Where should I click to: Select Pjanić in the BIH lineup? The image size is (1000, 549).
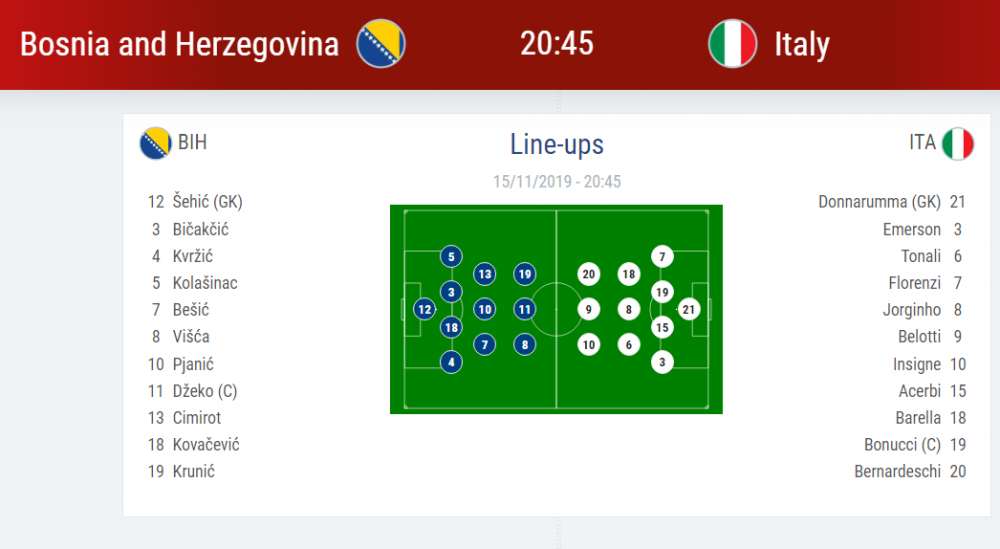193,364
